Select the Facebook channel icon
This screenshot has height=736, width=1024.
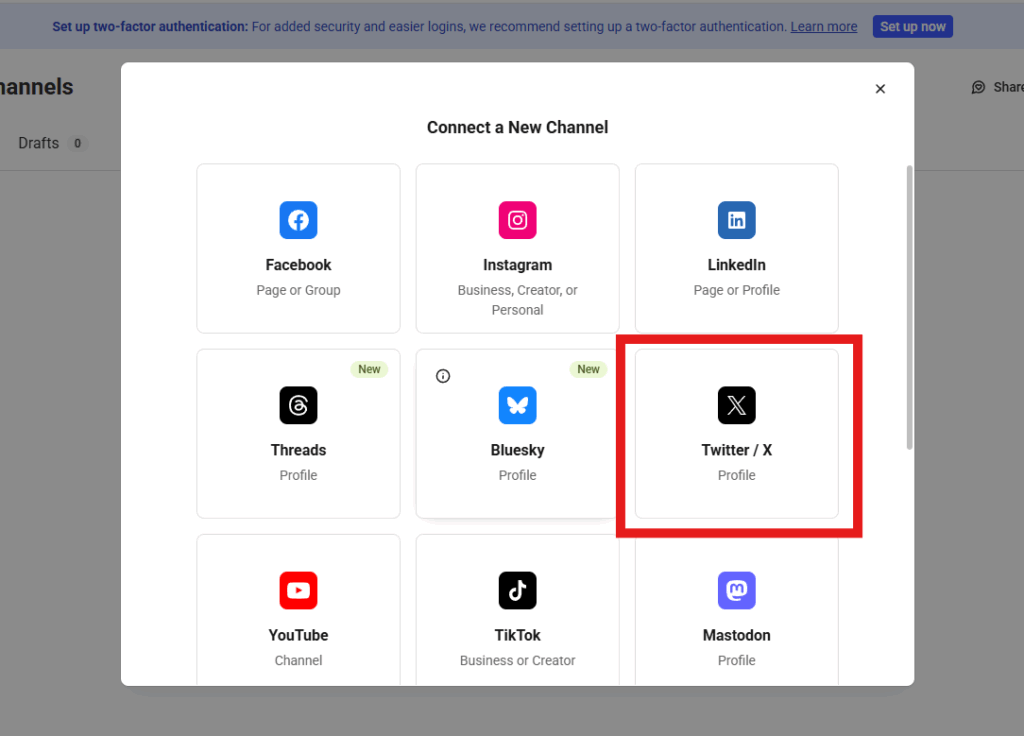pyautogui.click(x=298, y=220)
